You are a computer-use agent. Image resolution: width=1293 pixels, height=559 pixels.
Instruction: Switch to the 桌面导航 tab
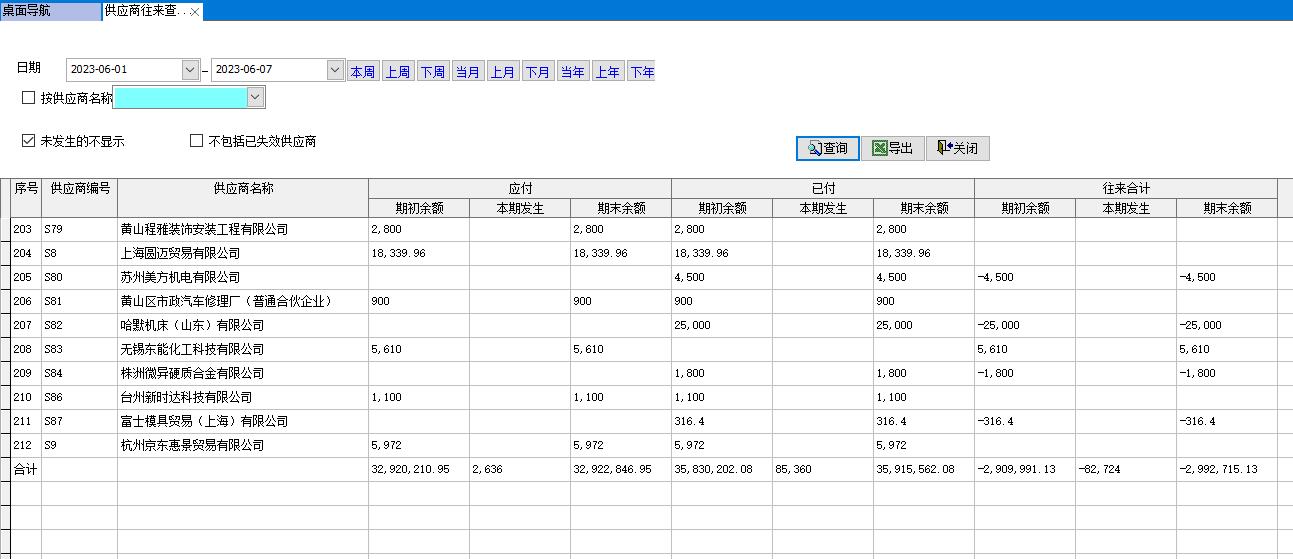point(50,11)
